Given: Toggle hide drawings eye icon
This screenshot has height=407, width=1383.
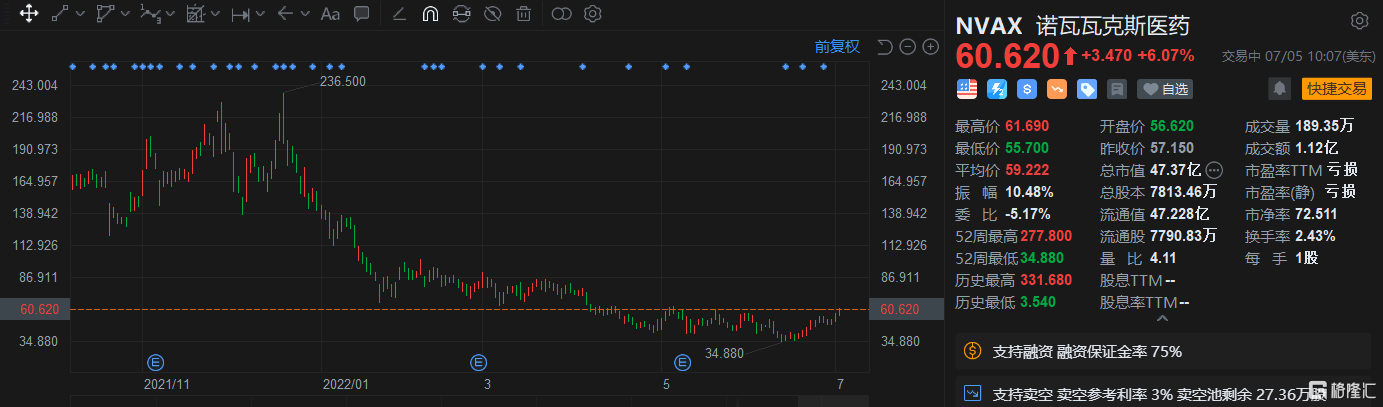Looking at the screenshot, I should pyautogui.click(x=491, y=14).
